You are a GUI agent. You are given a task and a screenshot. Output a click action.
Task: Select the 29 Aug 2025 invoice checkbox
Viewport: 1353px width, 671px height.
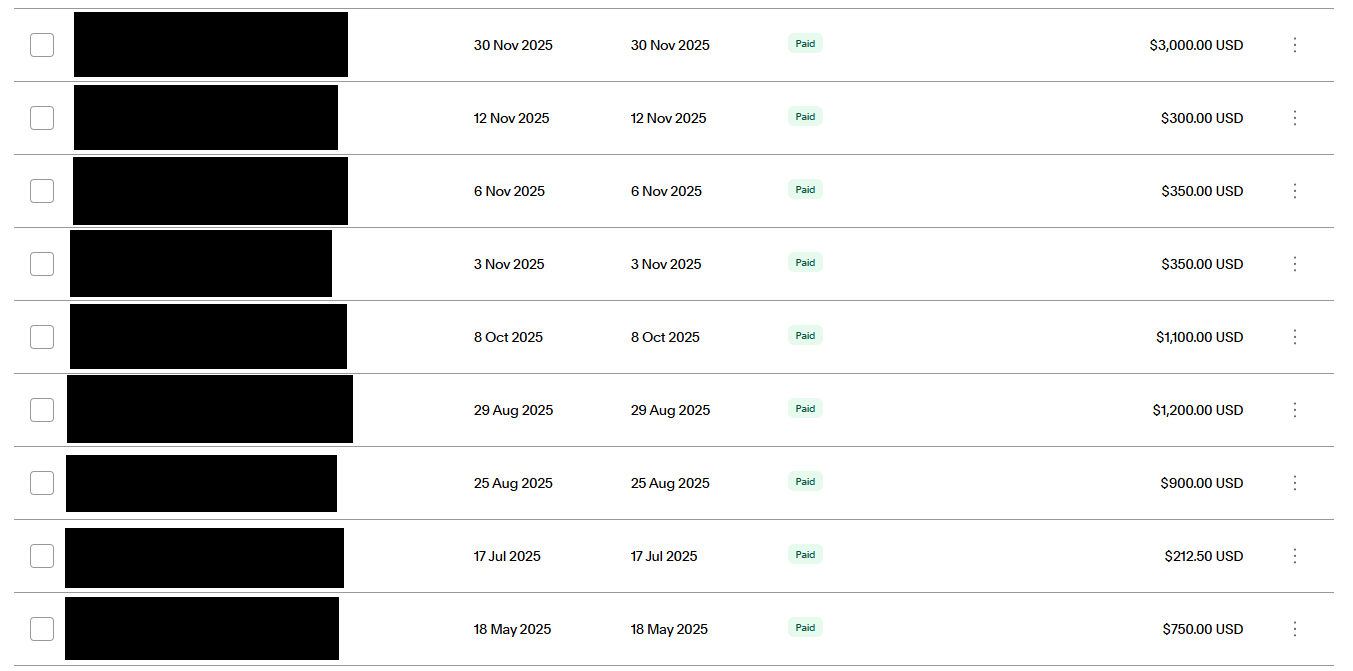(42, 410)
